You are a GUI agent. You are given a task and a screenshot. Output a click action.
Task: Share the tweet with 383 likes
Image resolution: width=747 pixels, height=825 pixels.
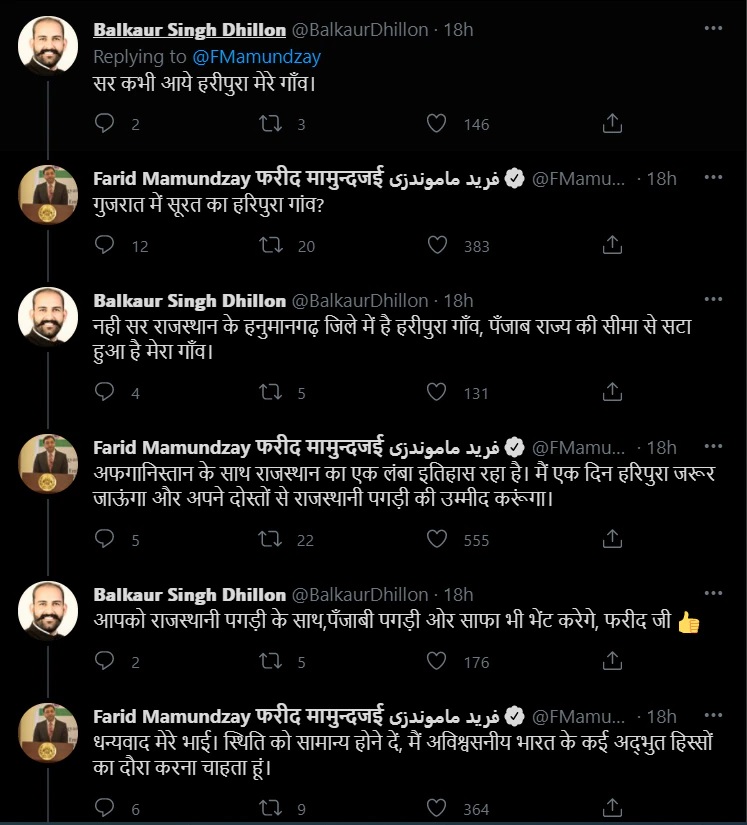tap(613, 245)
